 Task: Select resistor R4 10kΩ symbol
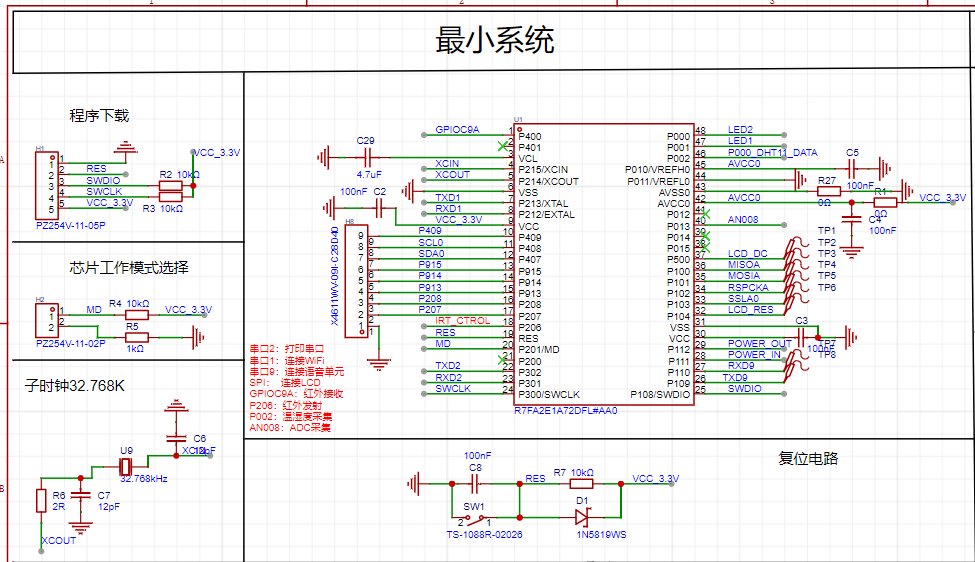[x=137, y=315]
